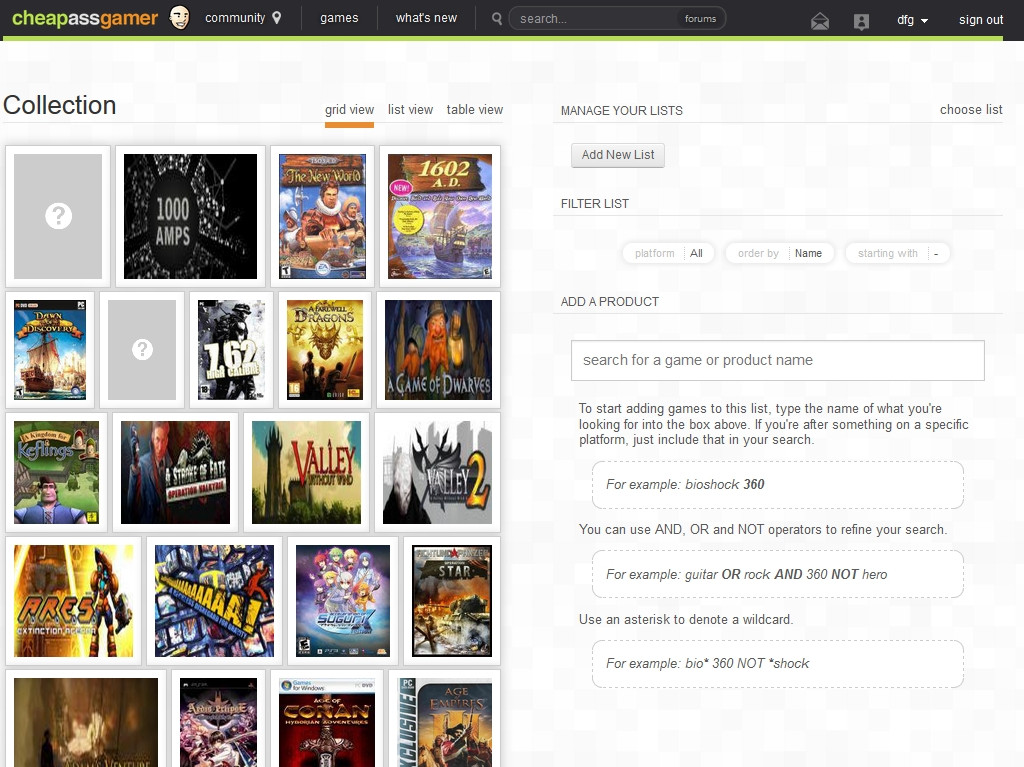Viewport: 1024px width, 767px height.
Task: Click the choose list link
Action: tap(971, 110)
